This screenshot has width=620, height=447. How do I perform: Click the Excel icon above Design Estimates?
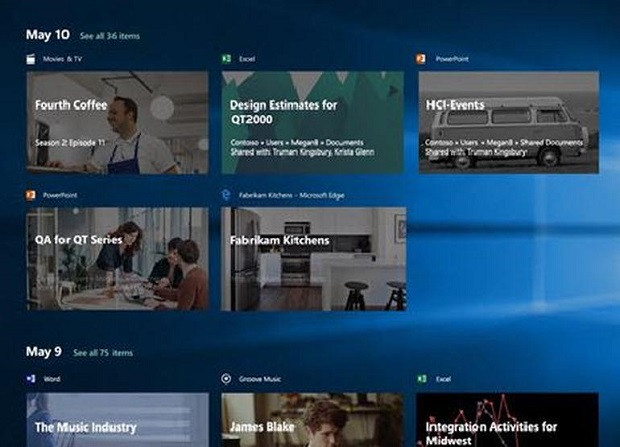tap(226, 59)
